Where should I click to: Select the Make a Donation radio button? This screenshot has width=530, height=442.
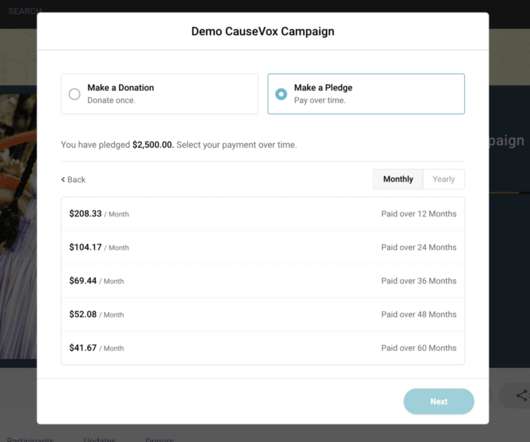[74, 94]
